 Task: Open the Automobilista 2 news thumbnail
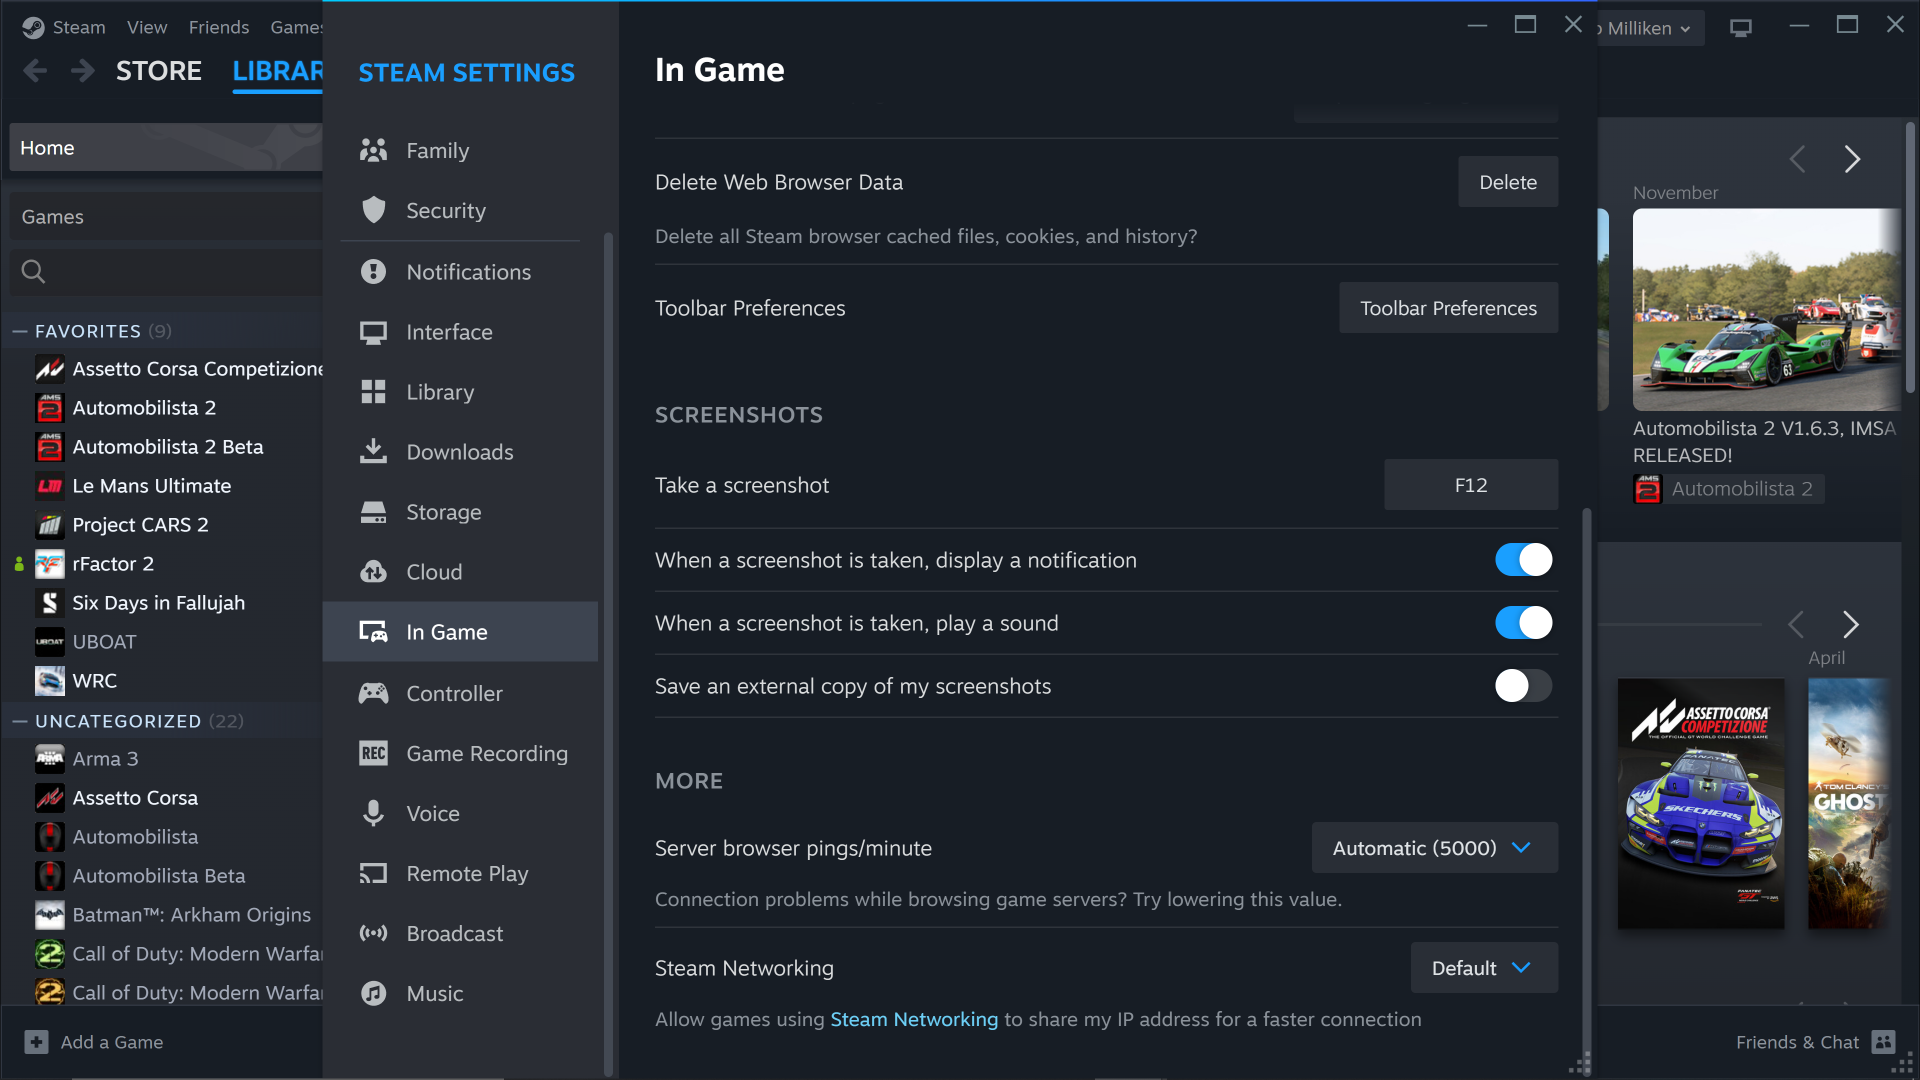1767,309
